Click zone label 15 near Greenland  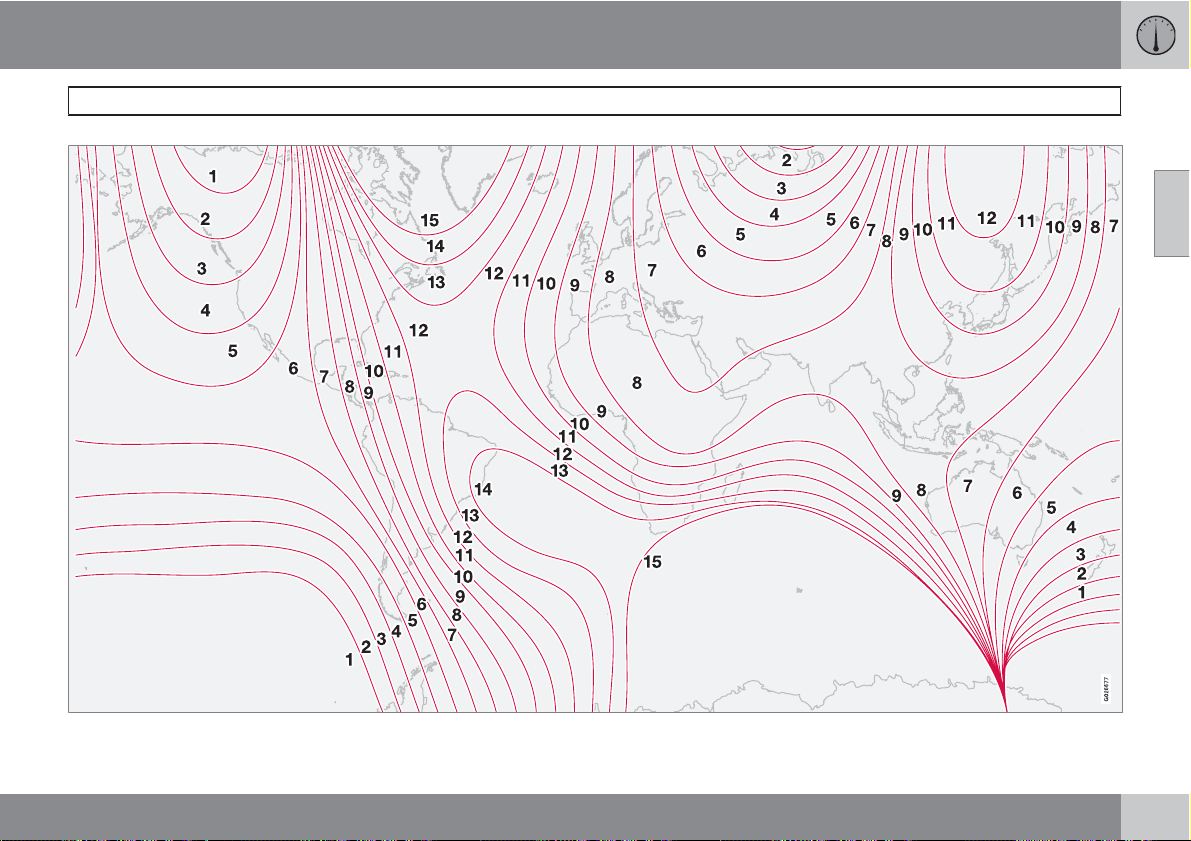pyautogui.click(x=429, y=220)
